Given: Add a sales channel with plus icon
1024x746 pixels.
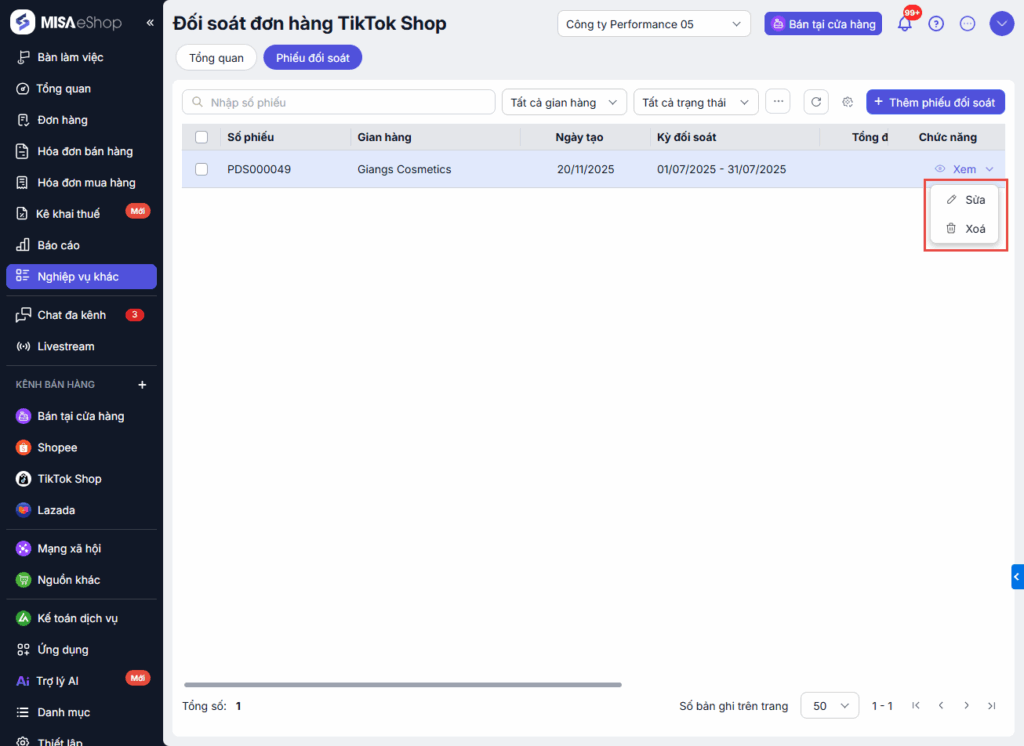Looking at the screenshot, I should point(142,385).
